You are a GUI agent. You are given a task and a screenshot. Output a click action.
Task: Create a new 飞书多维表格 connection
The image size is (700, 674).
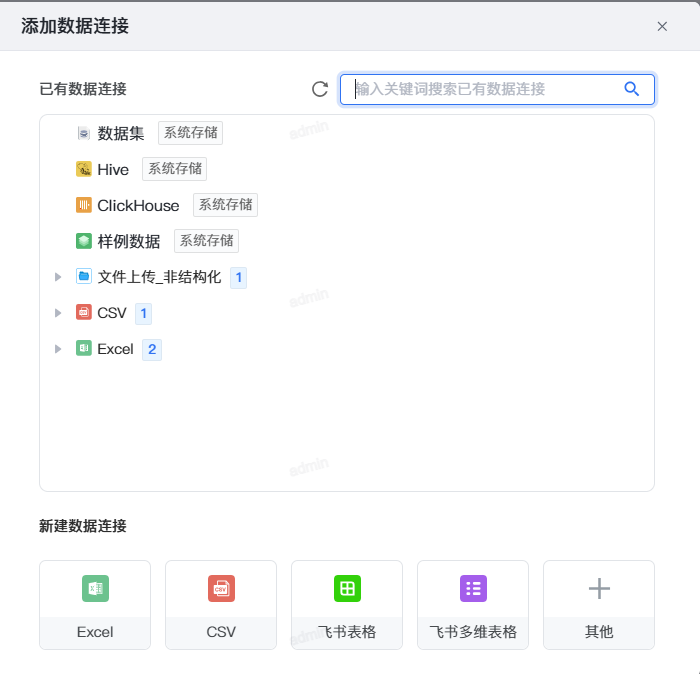click(x=473, y=604)
